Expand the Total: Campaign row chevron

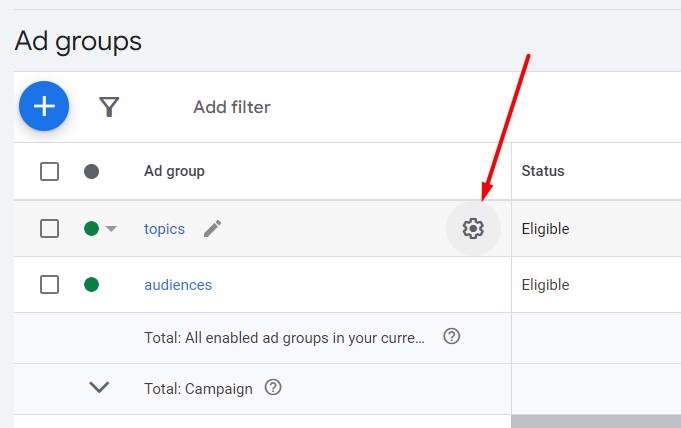coord(99,387)
